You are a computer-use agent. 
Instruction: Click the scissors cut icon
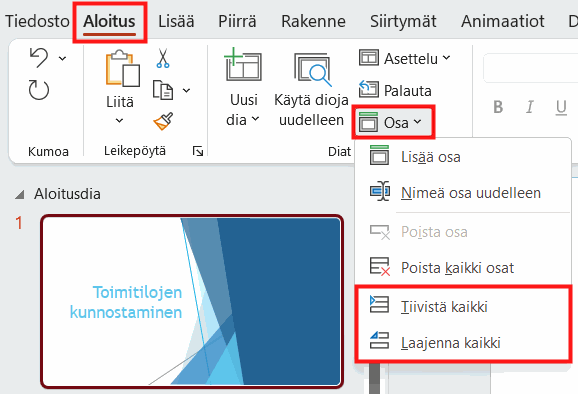point(163,58)
